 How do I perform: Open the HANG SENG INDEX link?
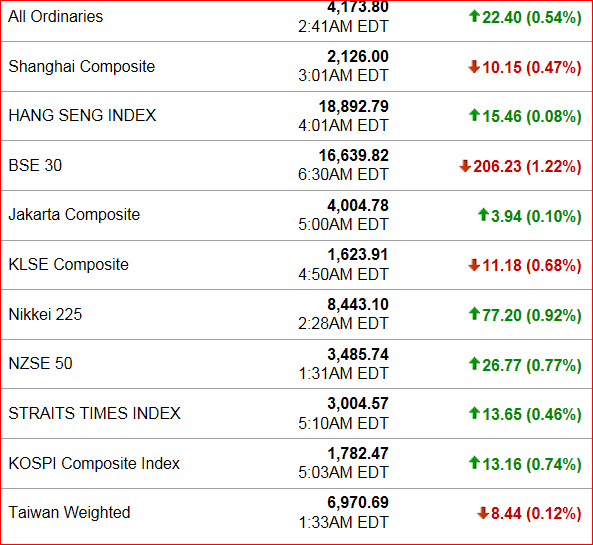point(82,115)
